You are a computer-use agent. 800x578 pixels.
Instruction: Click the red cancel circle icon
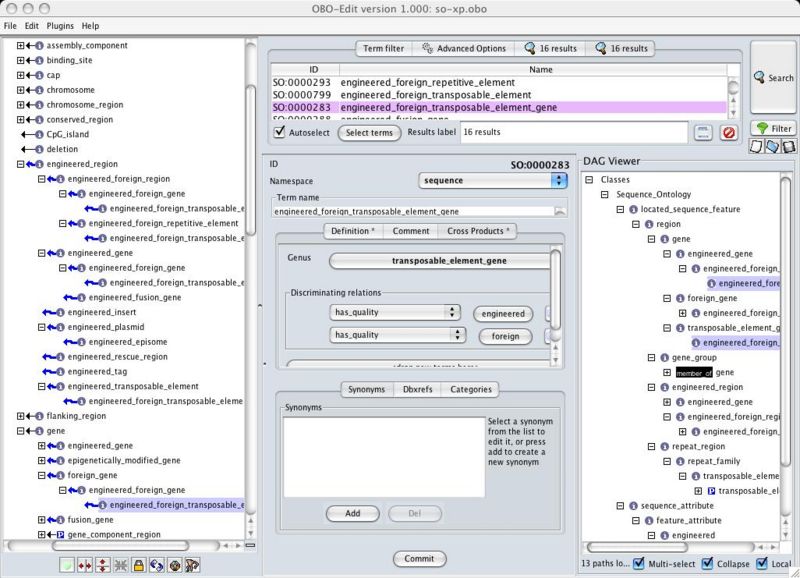[x=729, y=133]
